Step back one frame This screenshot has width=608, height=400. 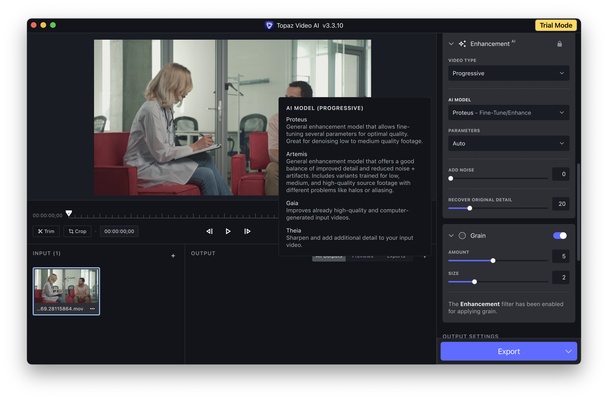pos(209,231)
